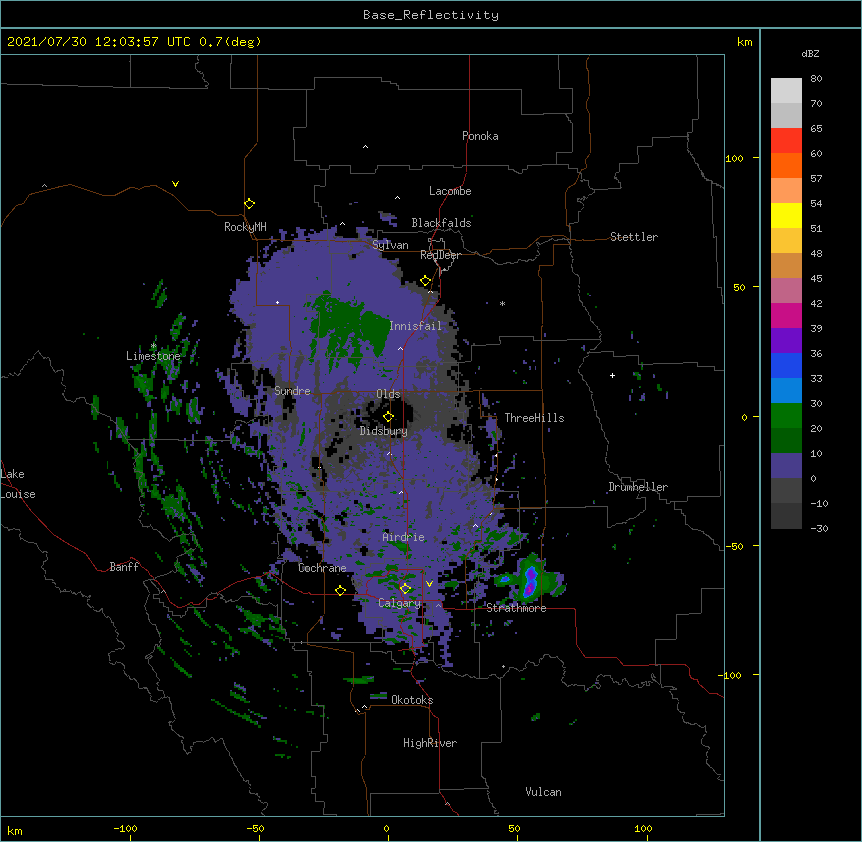Click the Vulcan city label
This screenshot has width=862, height=842.
pos(543,792)
